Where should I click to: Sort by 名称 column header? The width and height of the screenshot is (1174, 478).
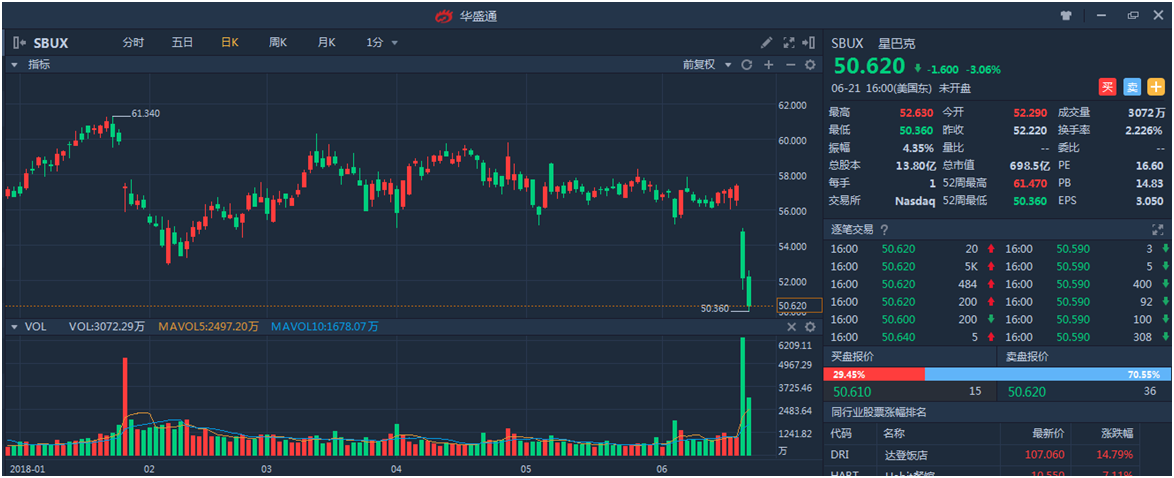coord(894,433)
